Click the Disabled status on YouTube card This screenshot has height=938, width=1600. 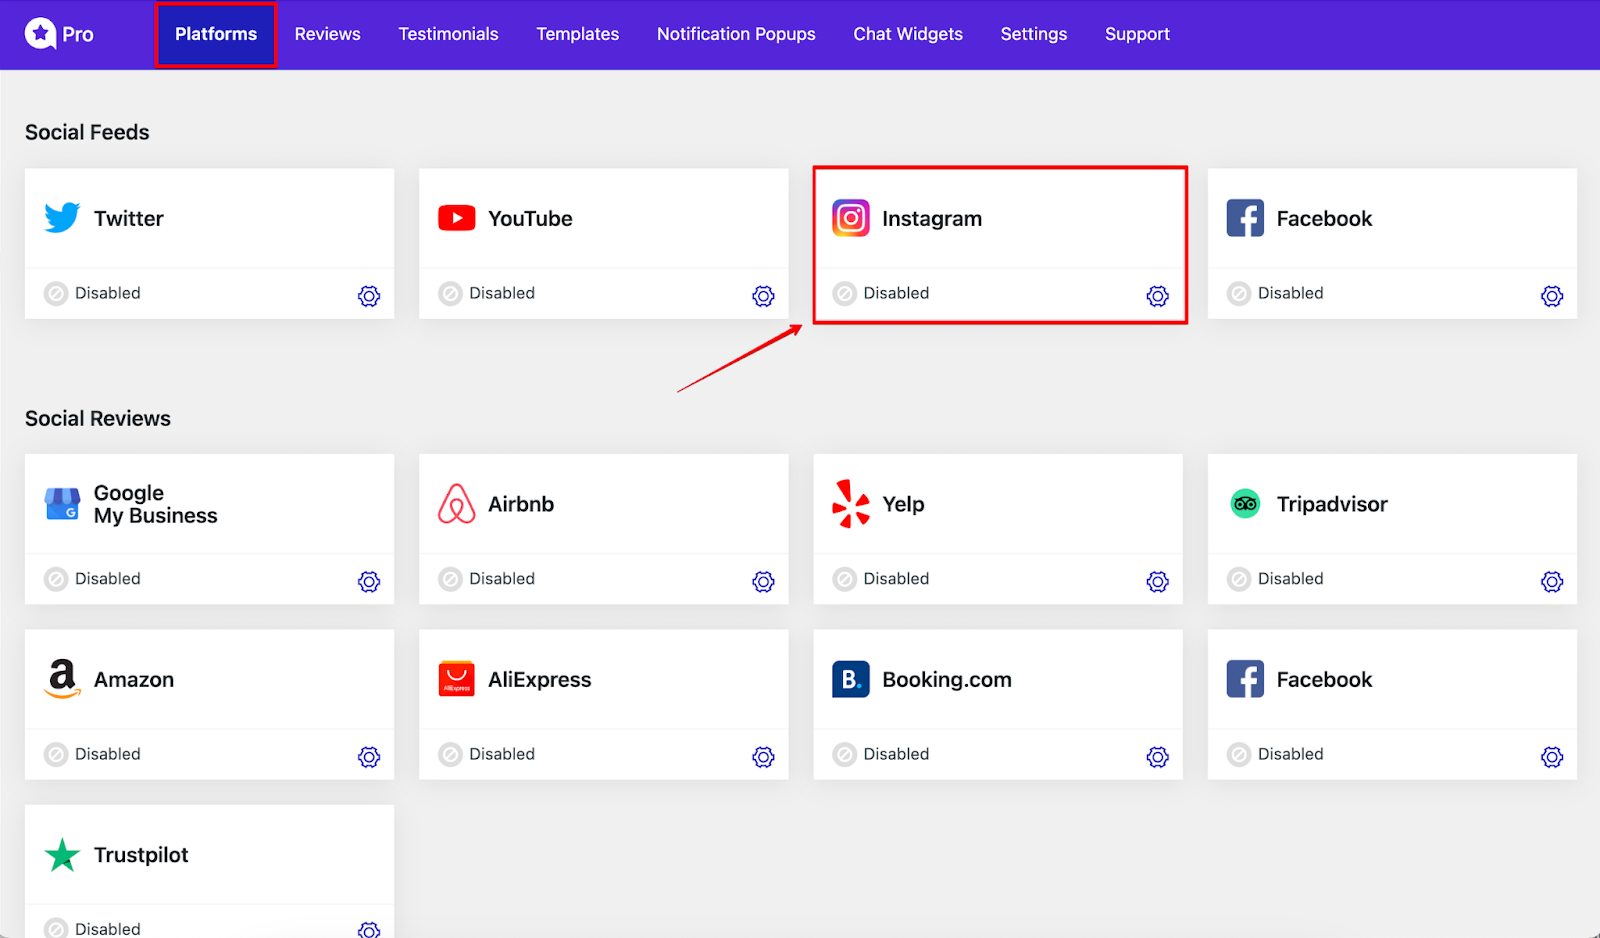tap(487, 293)
